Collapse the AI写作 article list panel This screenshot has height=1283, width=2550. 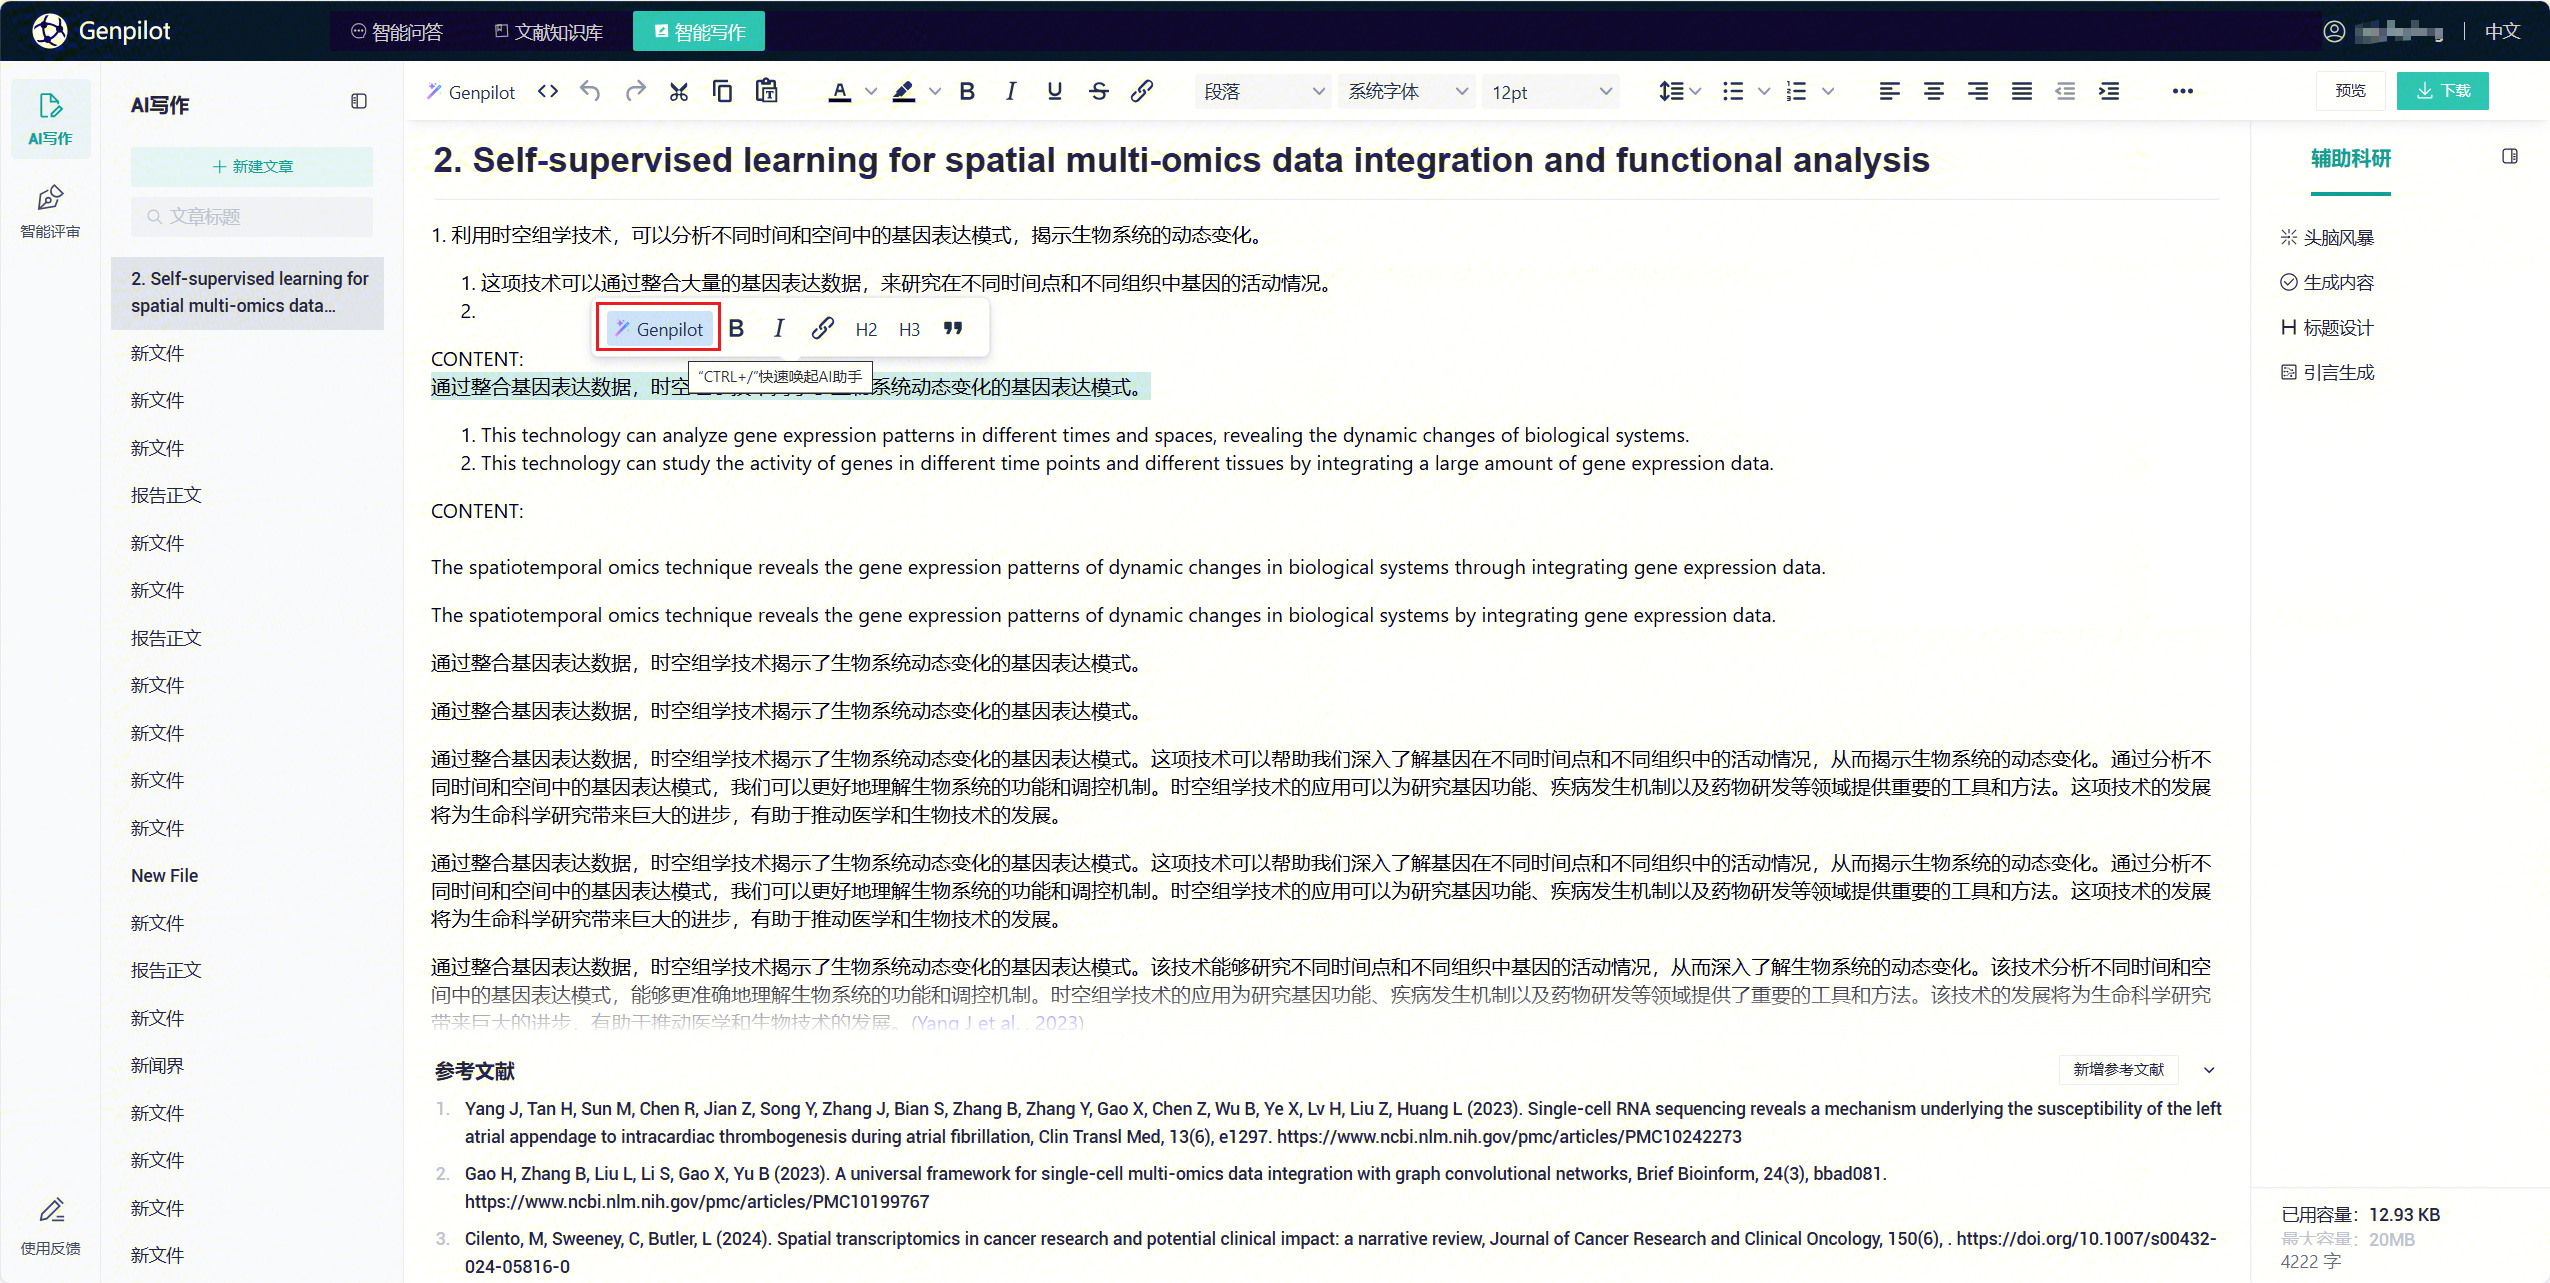point(359,101)
